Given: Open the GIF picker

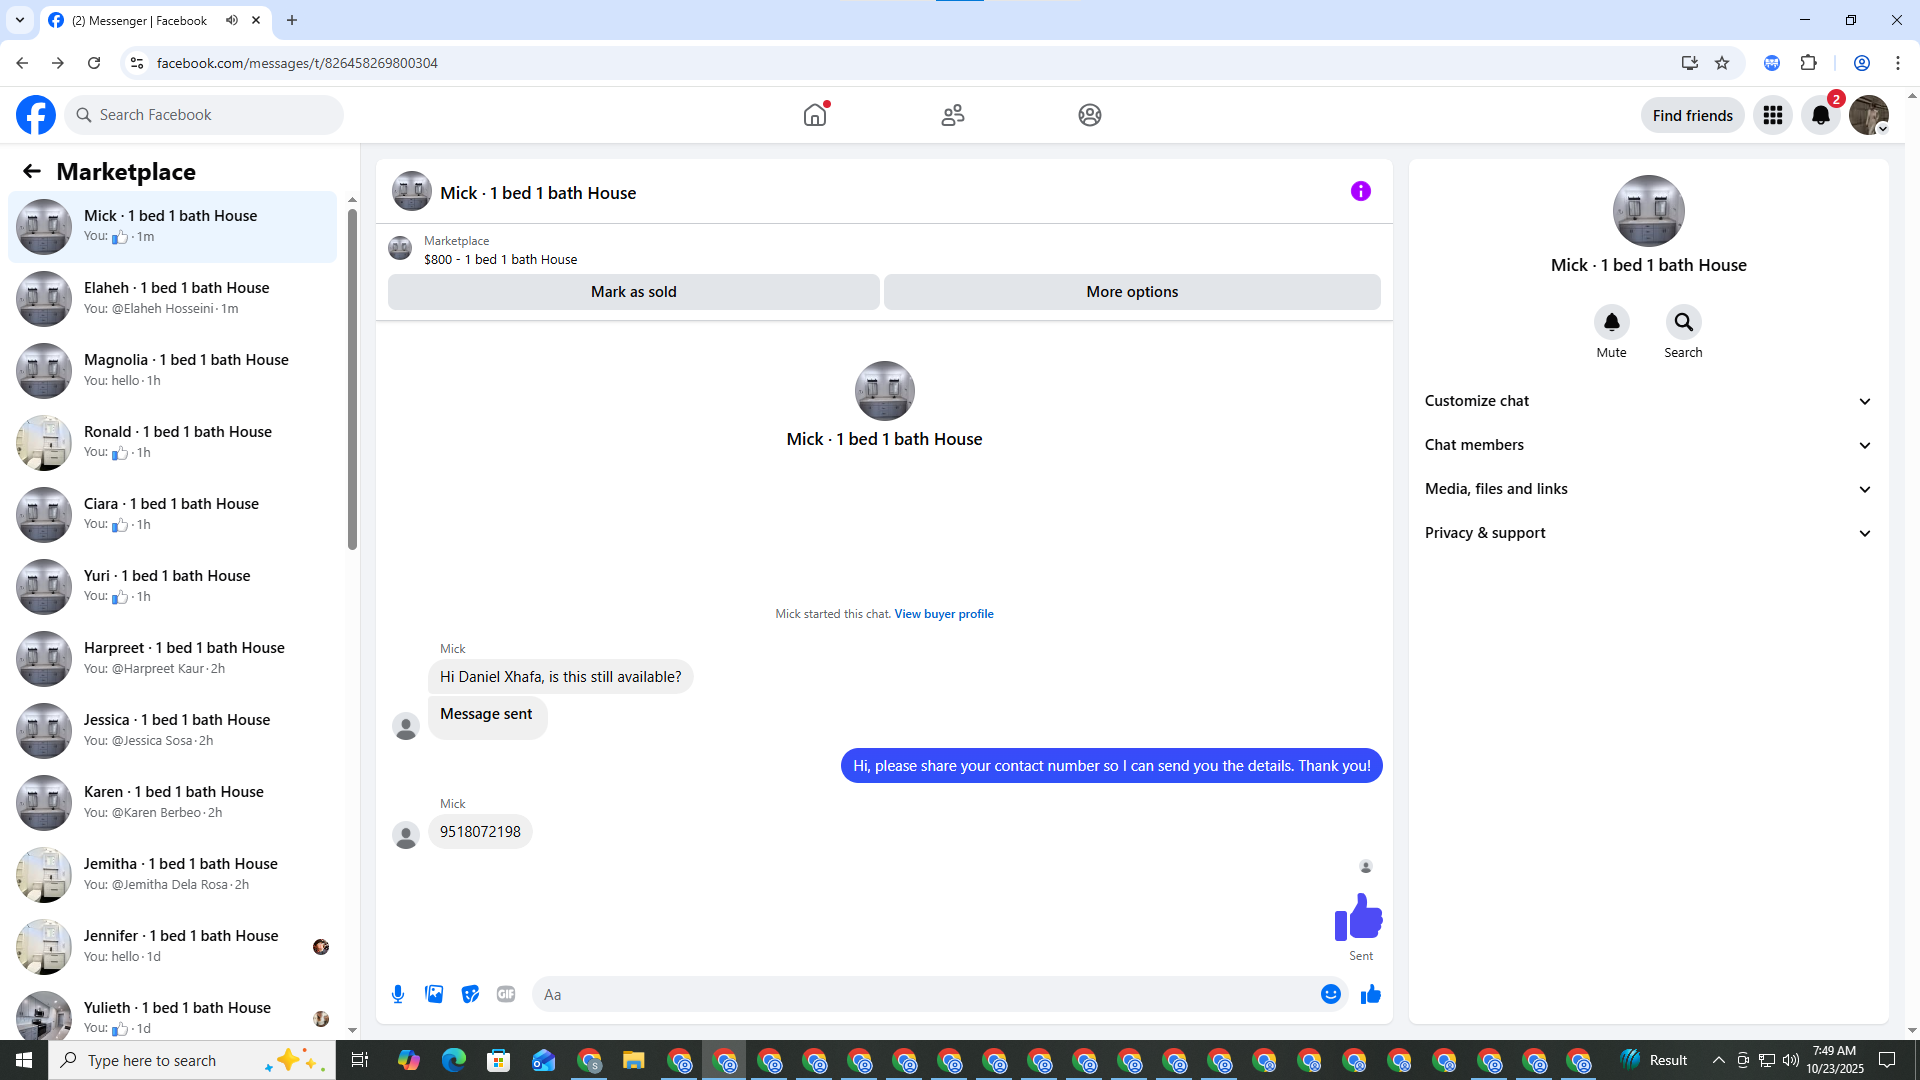Looking at the screenshot, I should (x=506, y=994).
